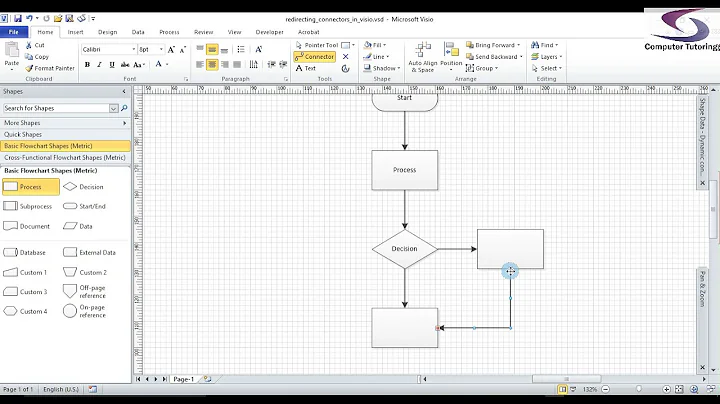Image resolution: width=720 pixels, height=404 pixels.
Task: Click the zoom slider handle
Action: coord(639,389)
